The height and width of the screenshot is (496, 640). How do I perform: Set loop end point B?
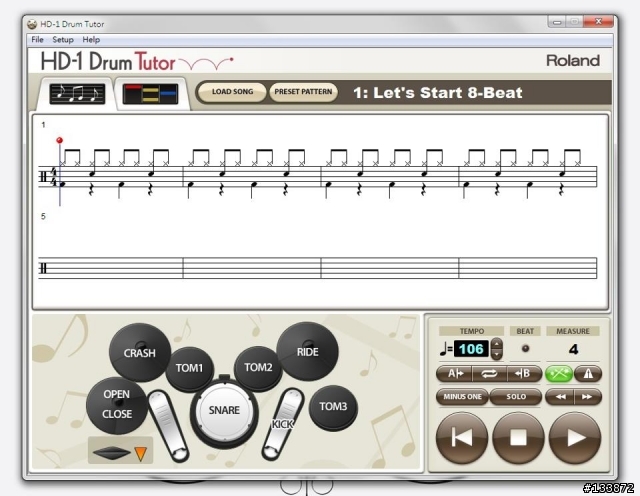pos(524,374)
